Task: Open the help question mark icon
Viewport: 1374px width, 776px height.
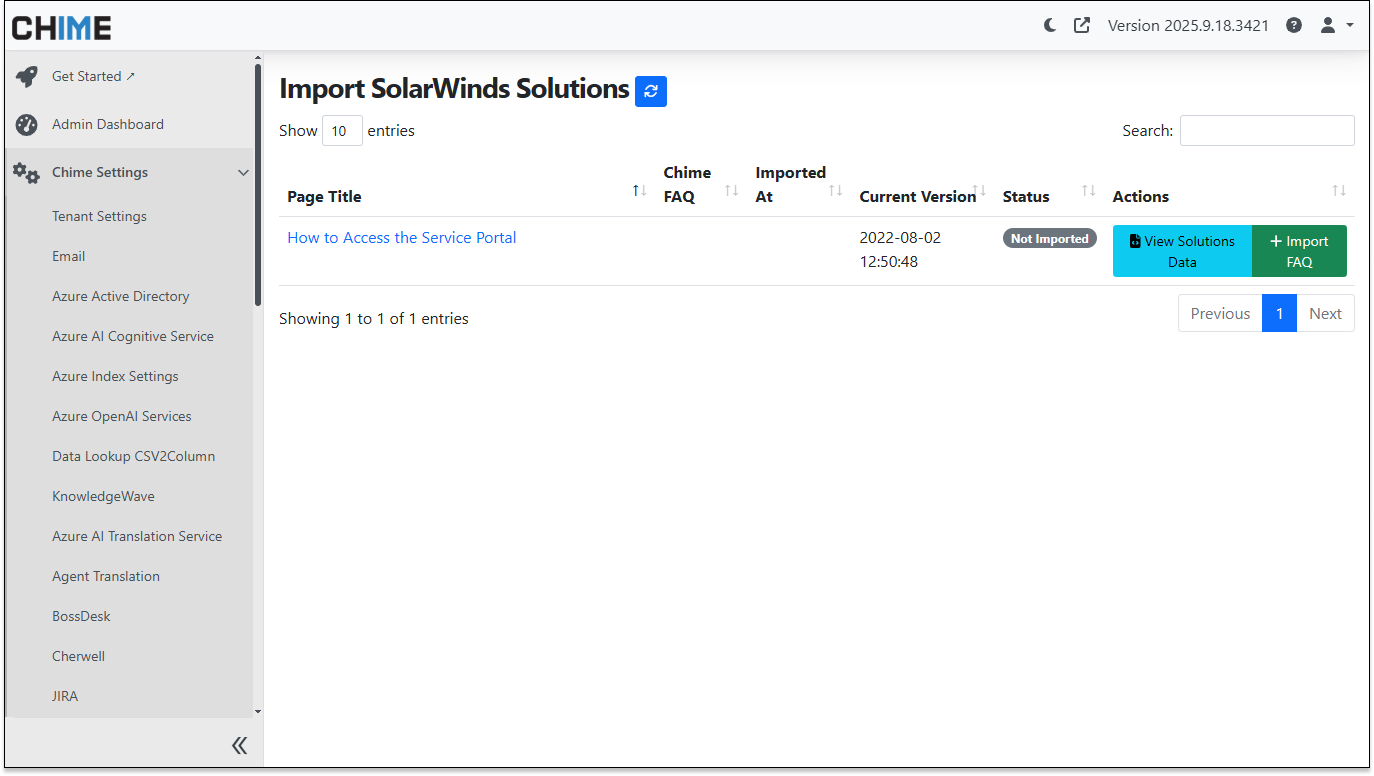Action: (x=1294, y=25)
